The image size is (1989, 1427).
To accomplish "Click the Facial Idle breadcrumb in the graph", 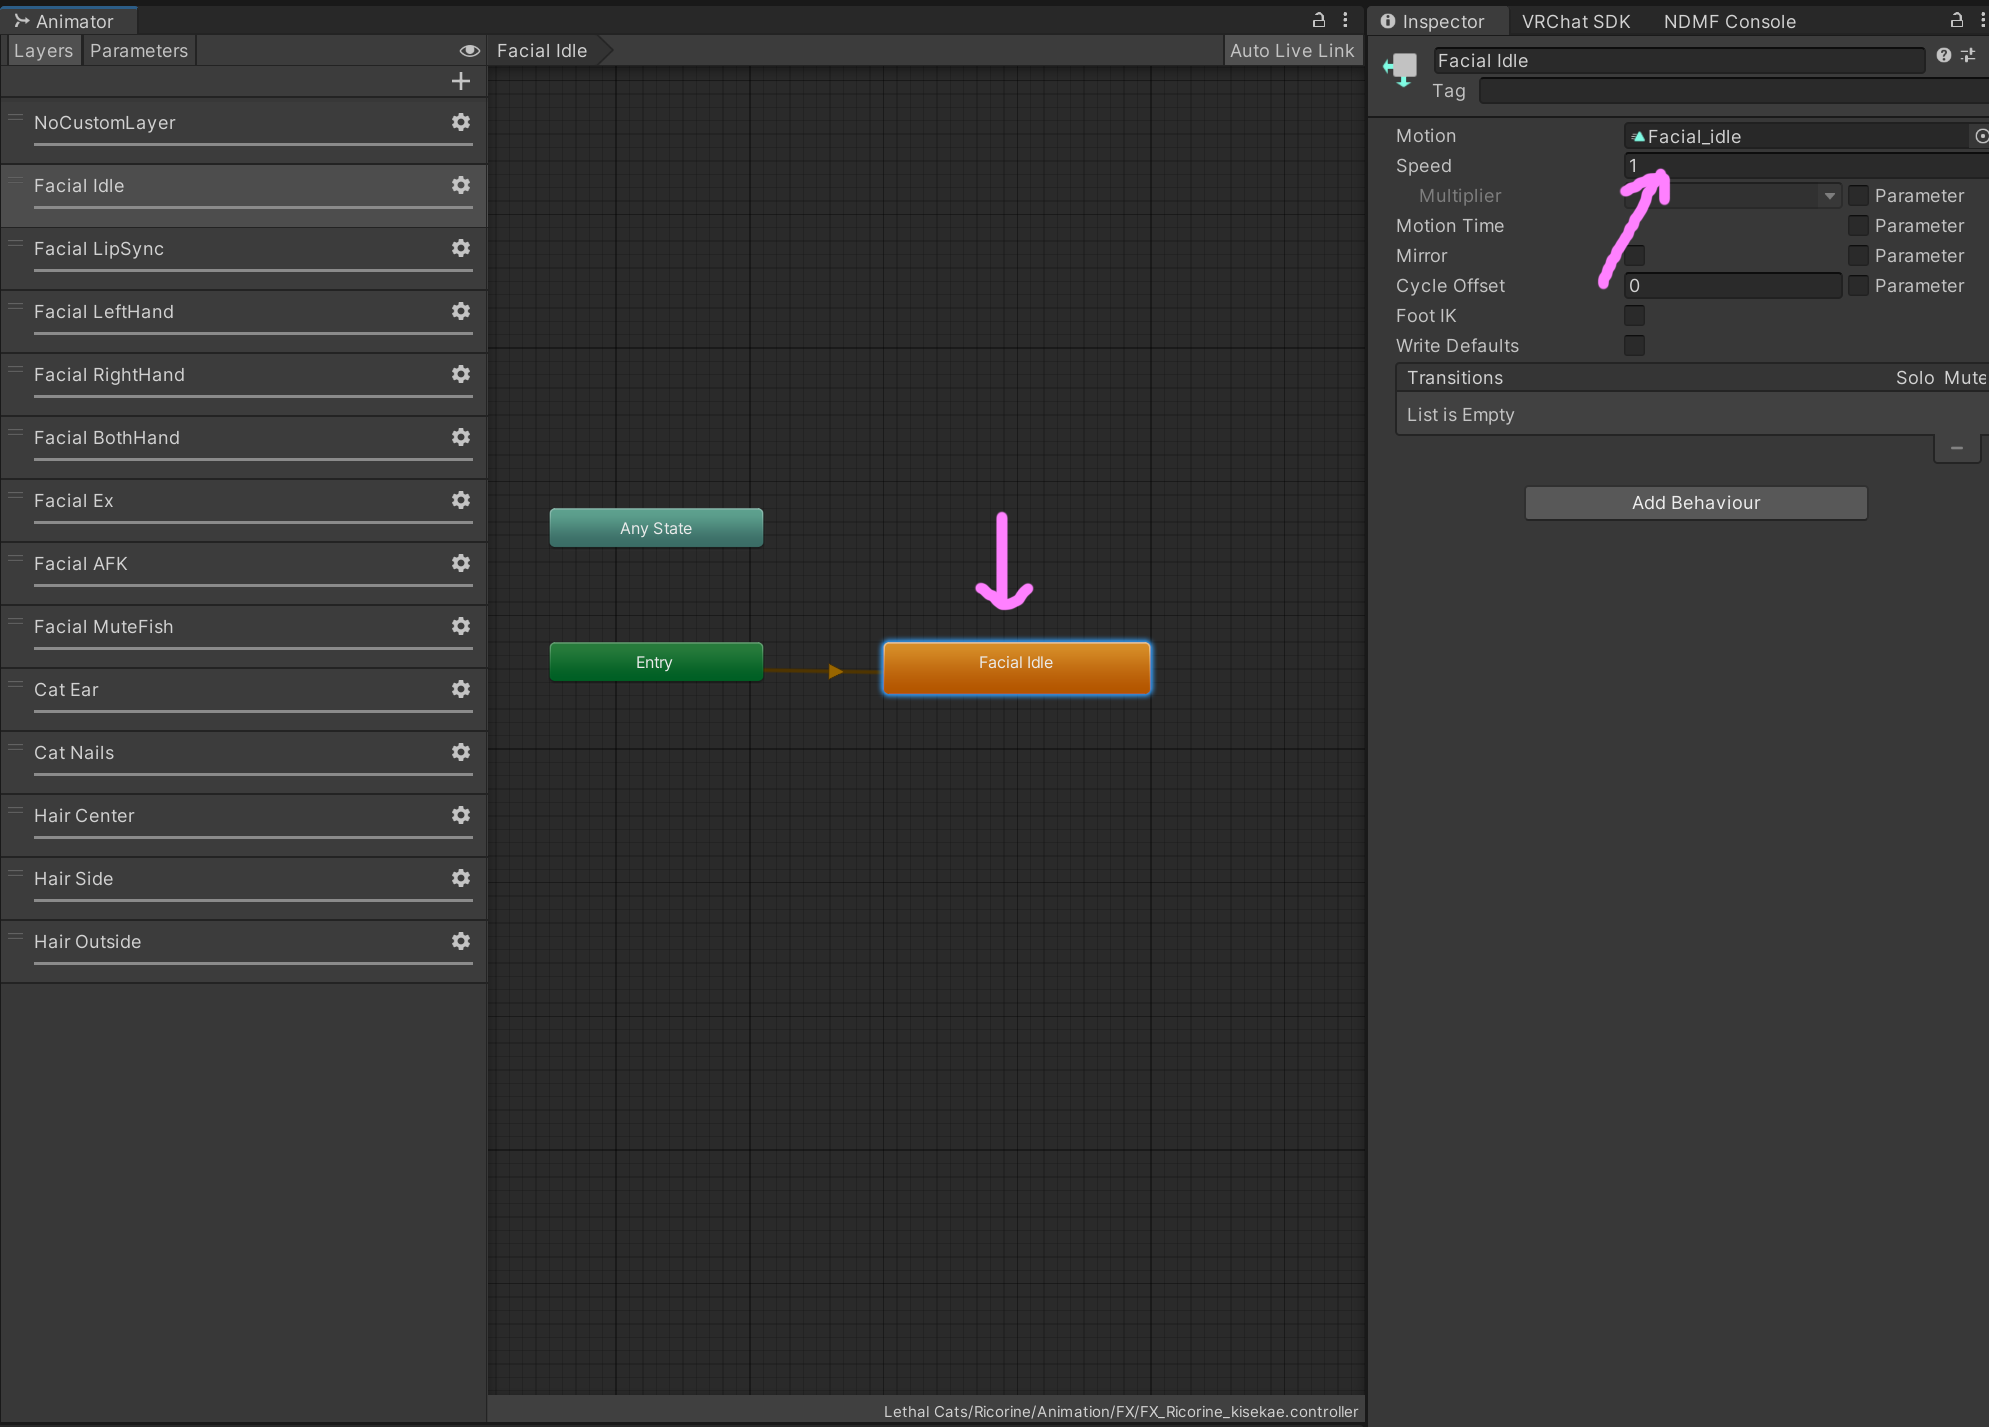I will coord(542,51).
